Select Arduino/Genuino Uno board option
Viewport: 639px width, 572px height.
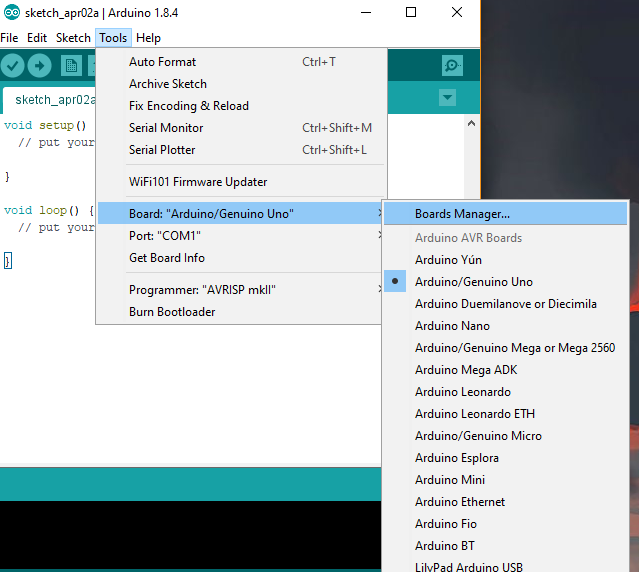click(x=473, y=282)
